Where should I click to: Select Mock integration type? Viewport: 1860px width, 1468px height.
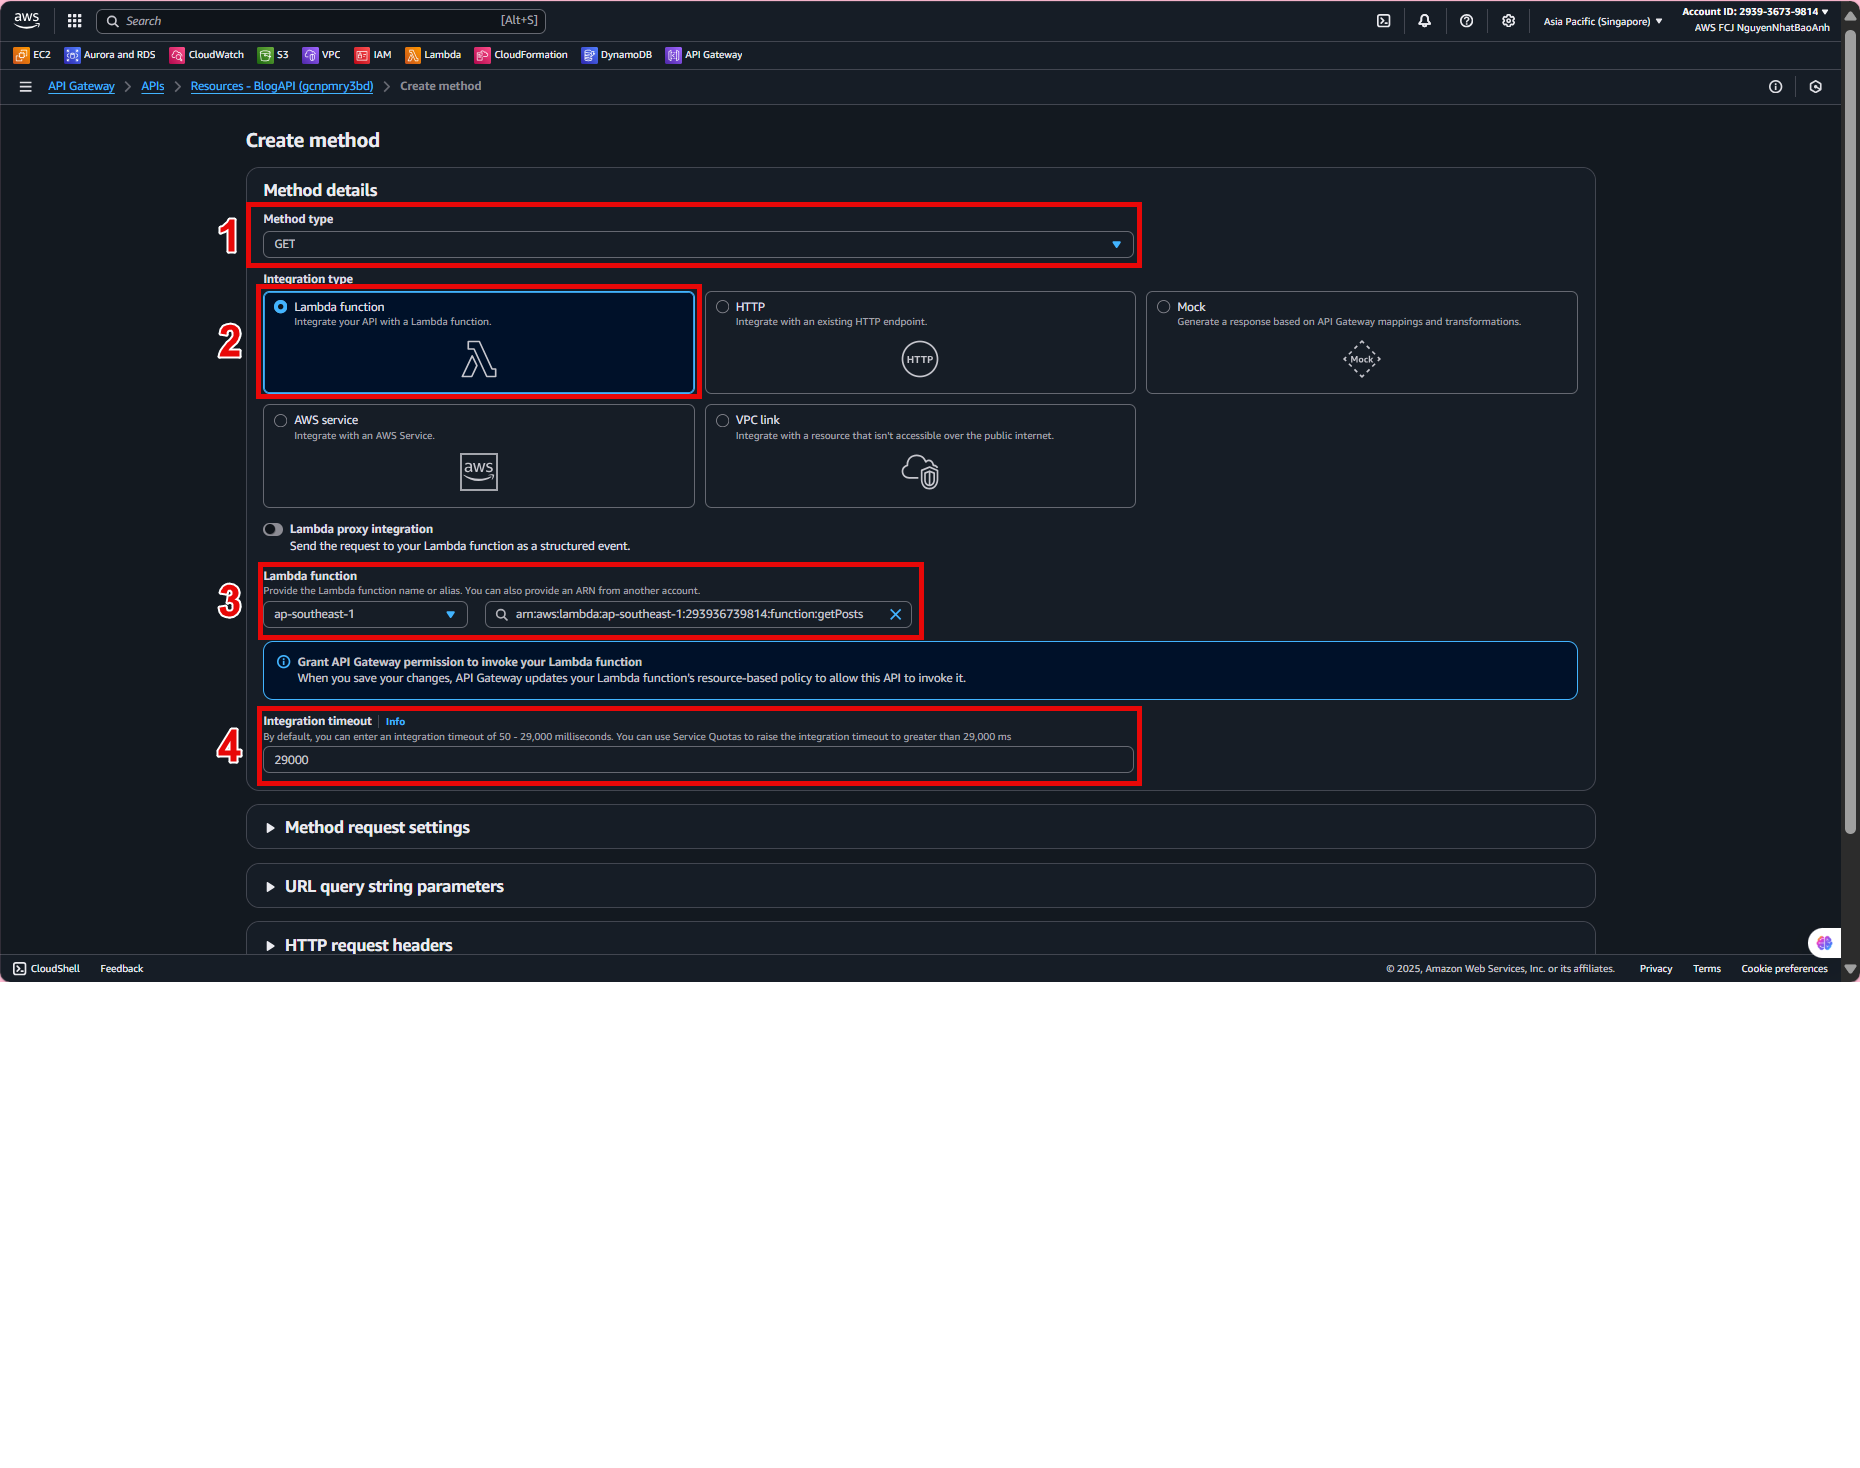click(1164, 307)
